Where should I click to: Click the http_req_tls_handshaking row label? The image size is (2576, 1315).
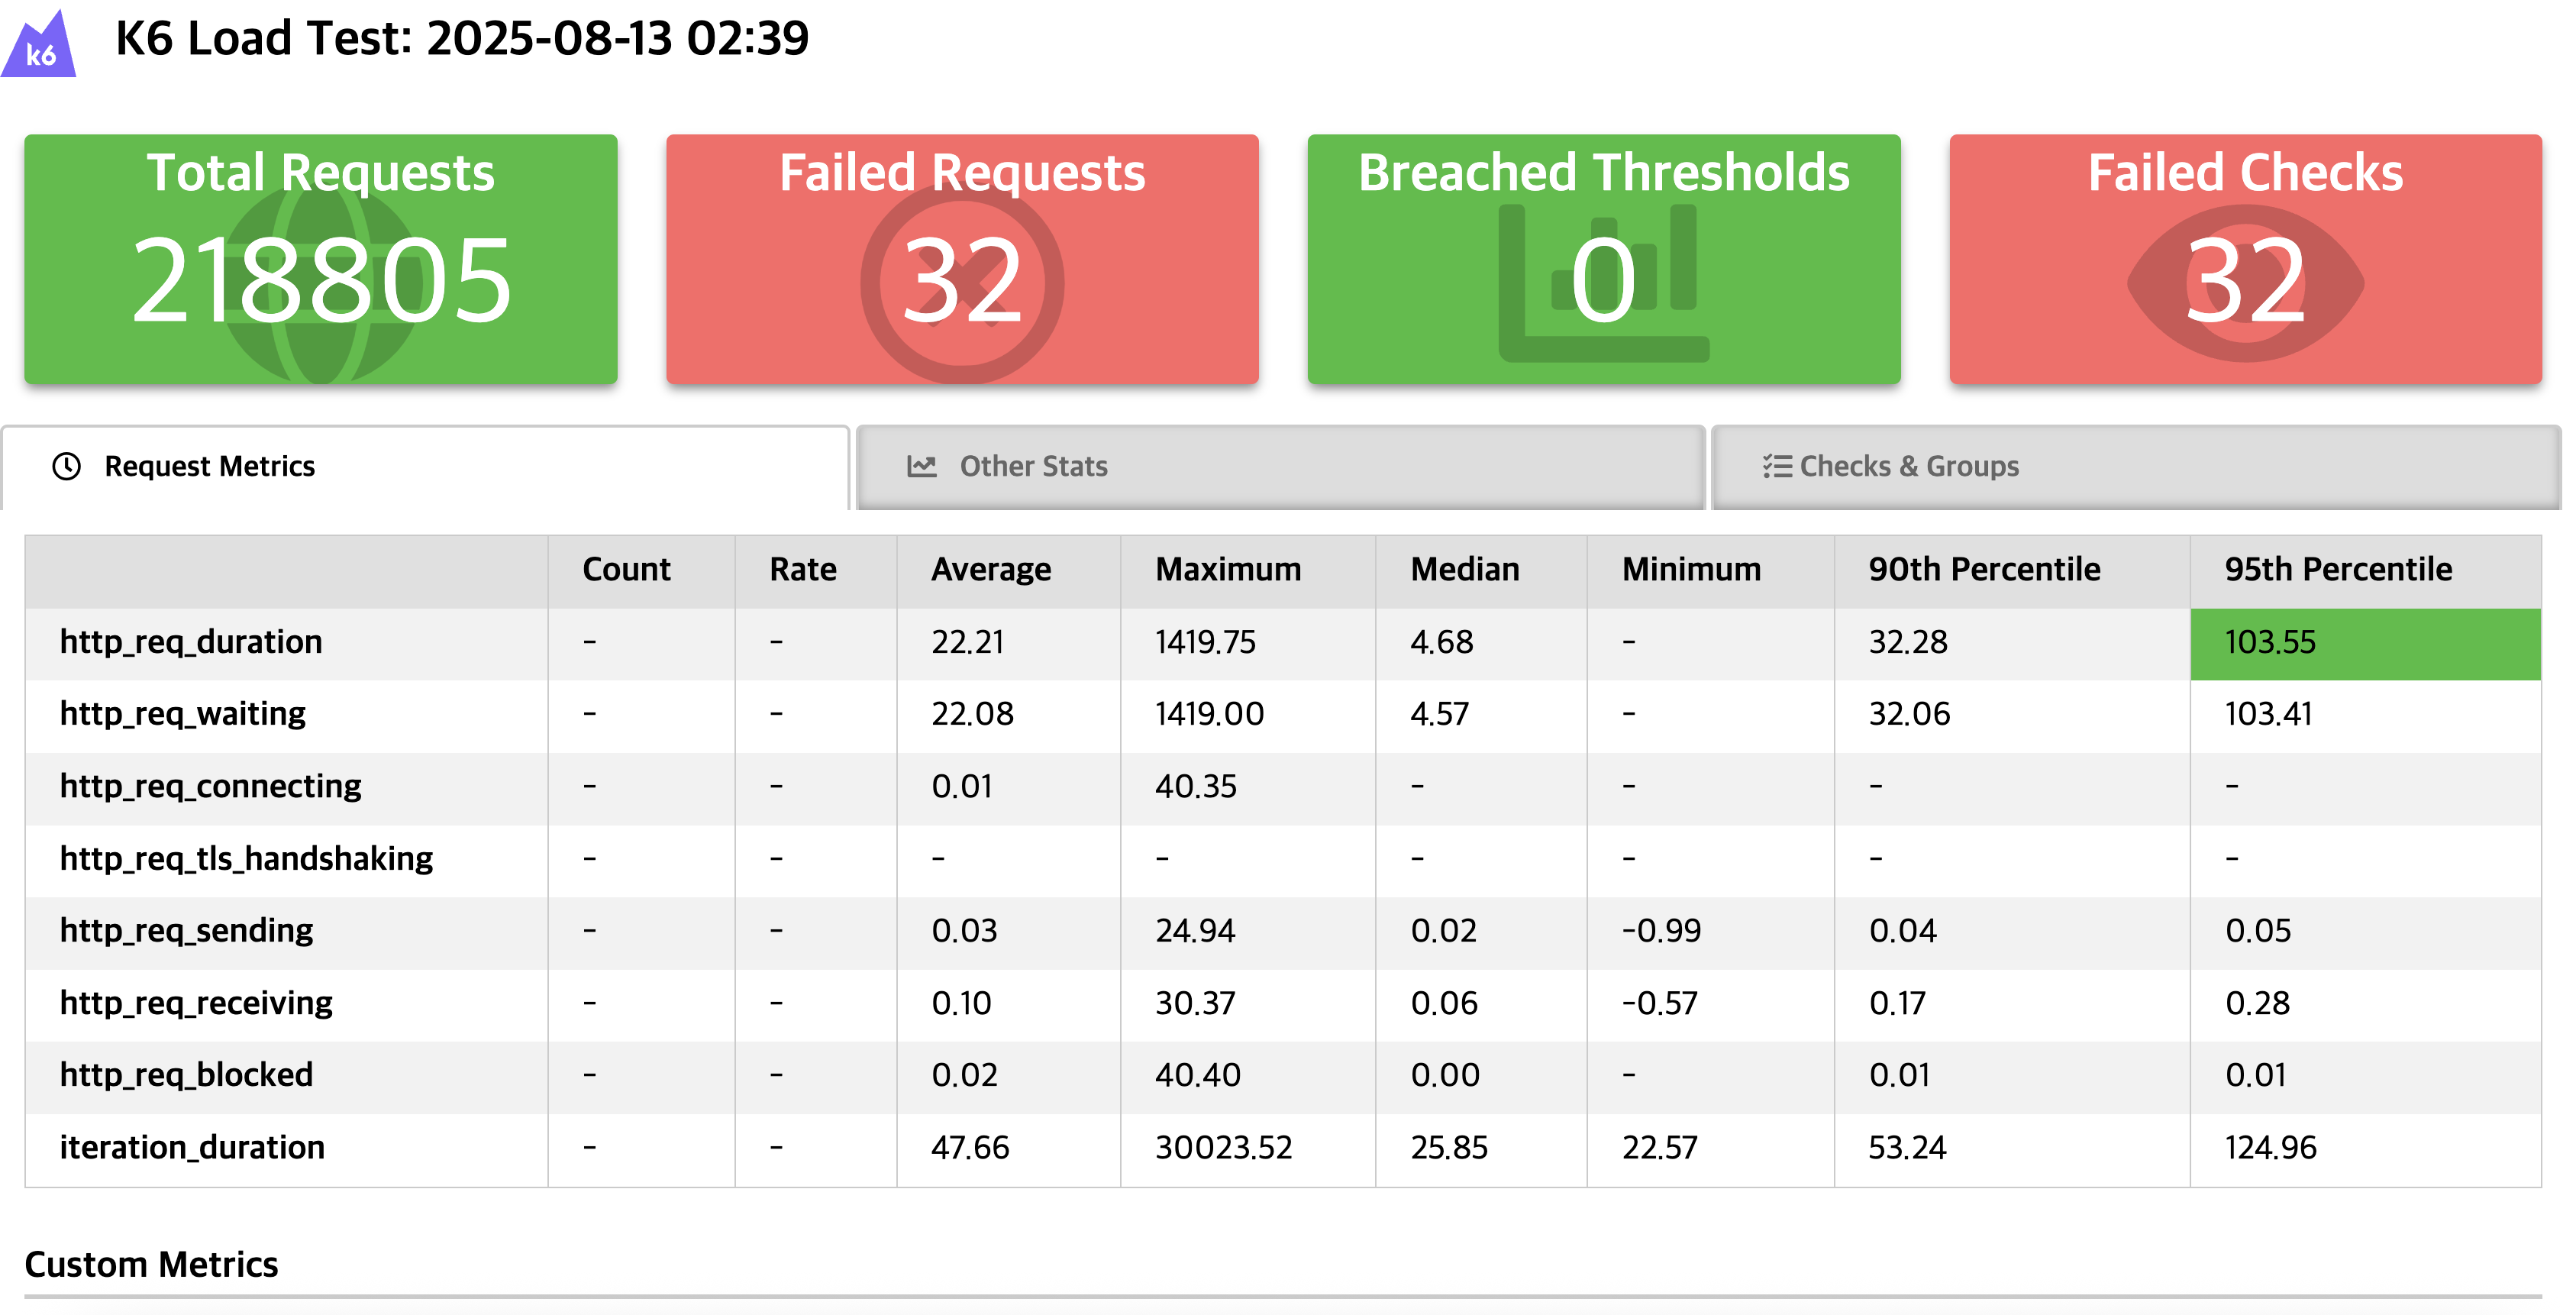[x=246, y=858]
